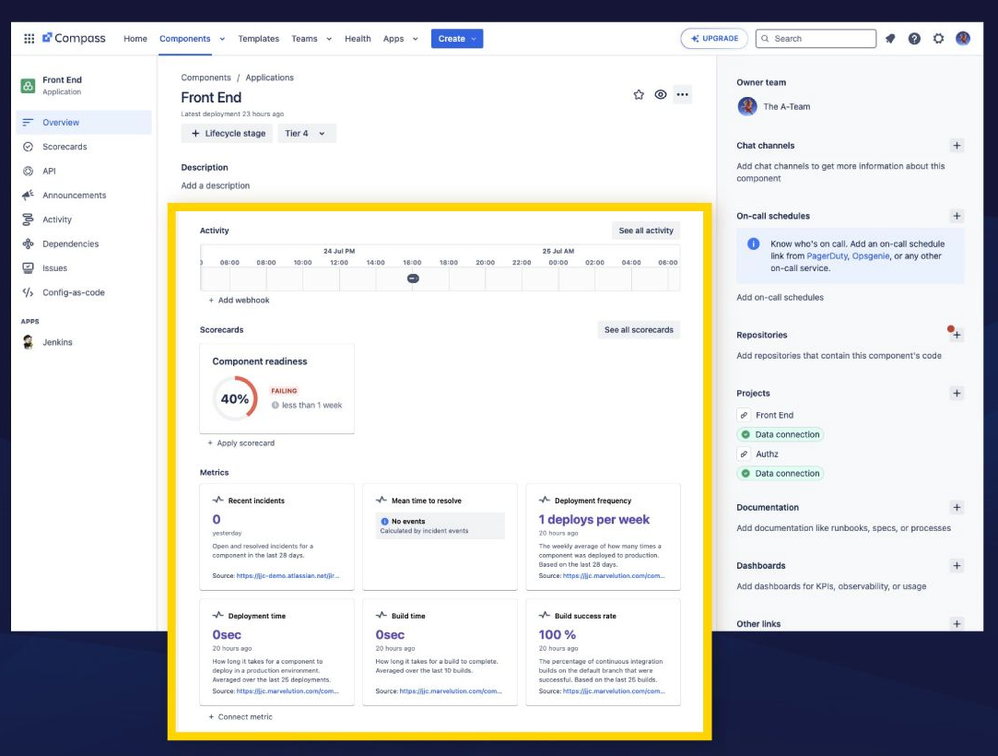This screenshot has height=756, width=998.
Task: Click the info icon in on-call notice
Action: pos(753,244)
